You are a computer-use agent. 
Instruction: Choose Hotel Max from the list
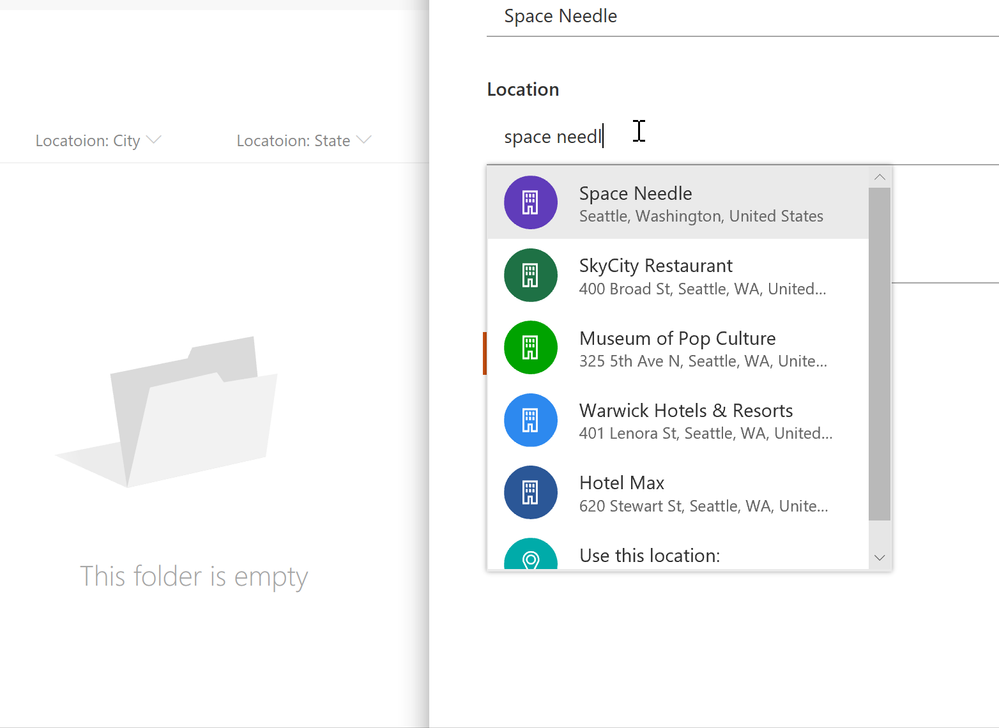pyautogui.click(x=677, y=492)
